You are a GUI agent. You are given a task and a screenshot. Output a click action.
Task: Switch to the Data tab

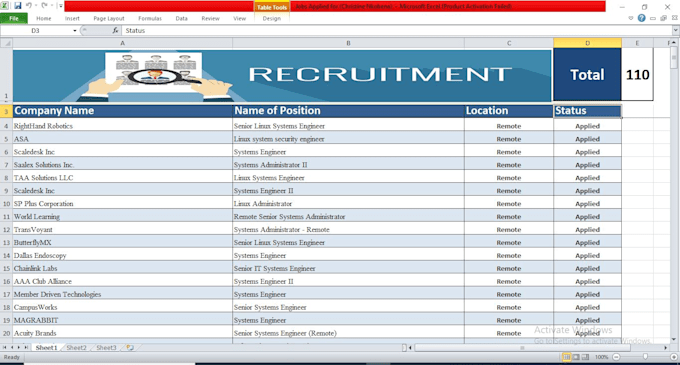182,19
